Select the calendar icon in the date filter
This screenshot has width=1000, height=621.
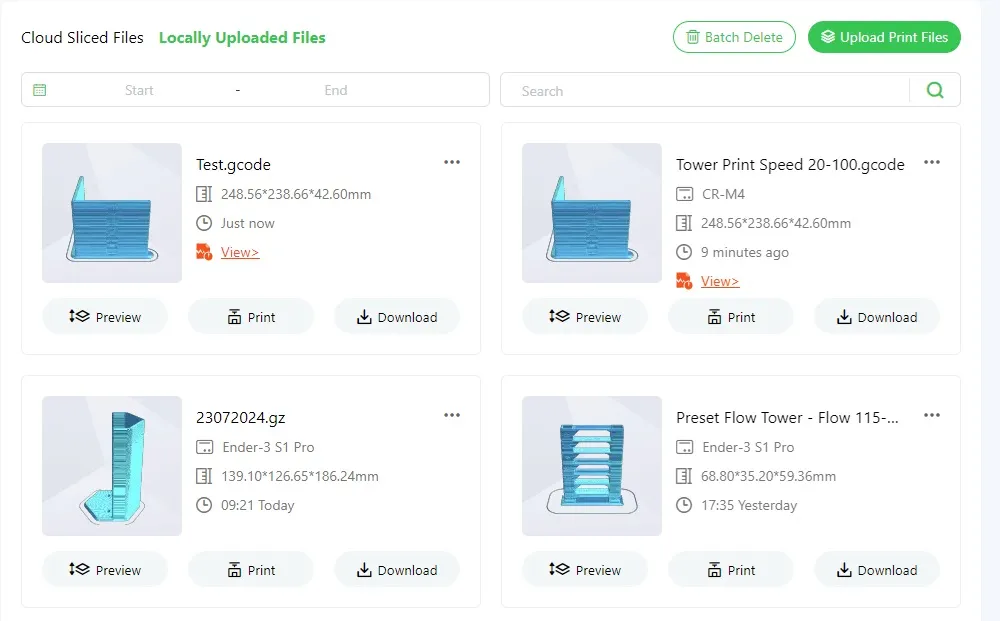[x=39, y=89]
